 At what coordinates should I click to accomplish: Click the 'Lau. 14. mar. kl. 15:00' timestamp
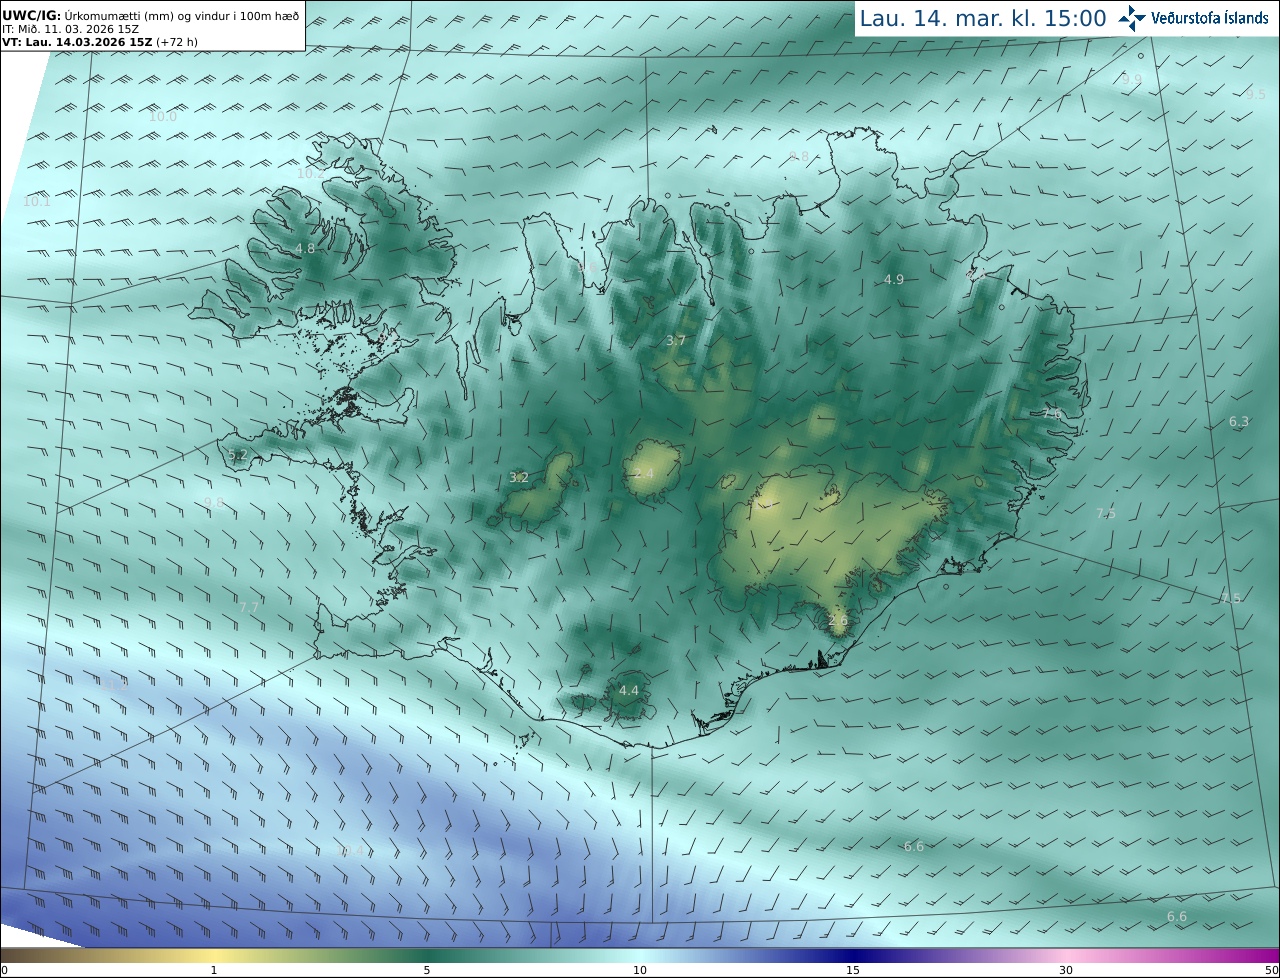tap(983, 18)
